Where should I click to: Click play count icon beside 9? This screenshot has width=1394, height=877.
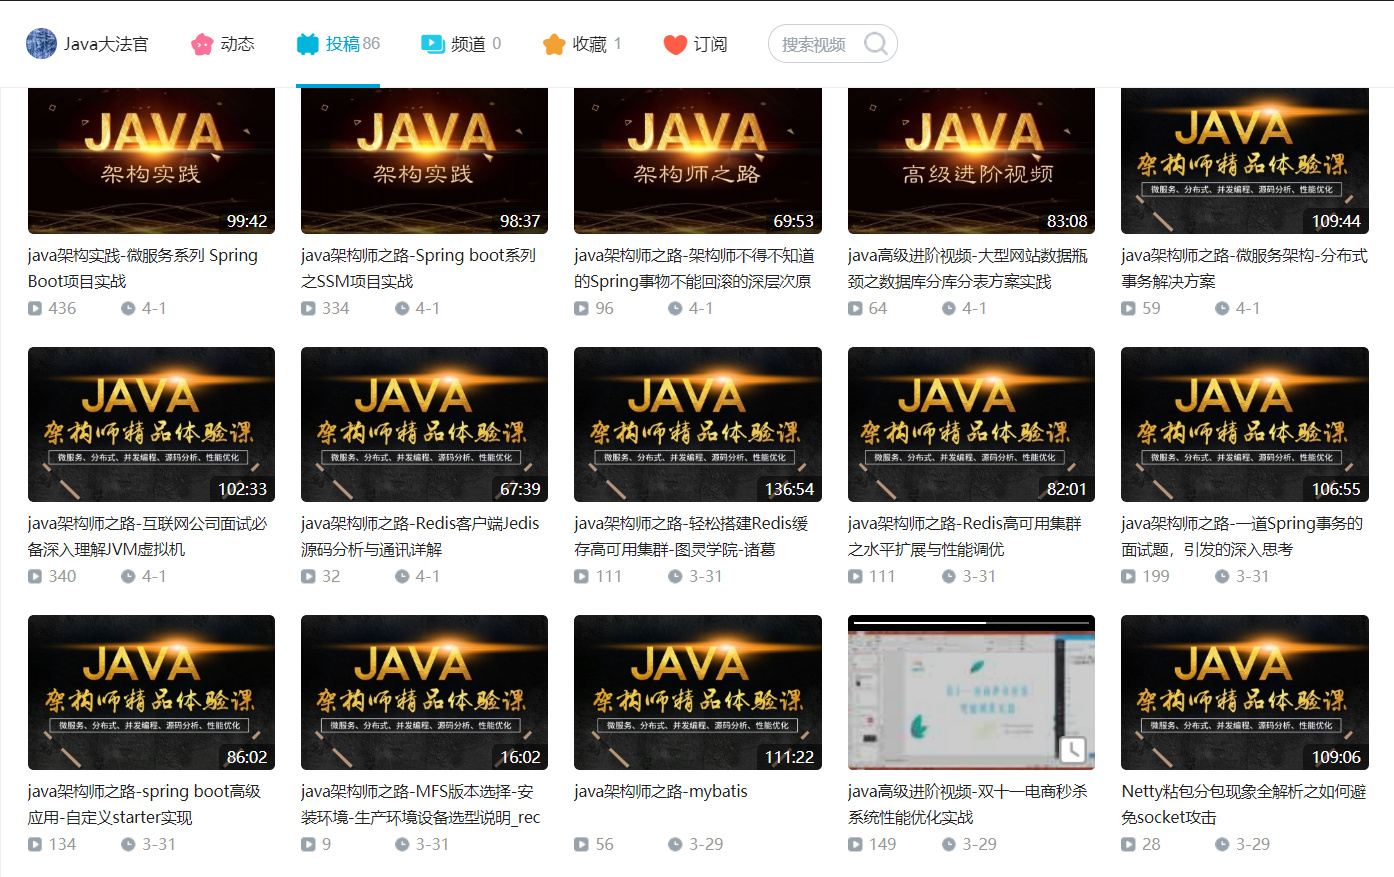click(308, 844)
